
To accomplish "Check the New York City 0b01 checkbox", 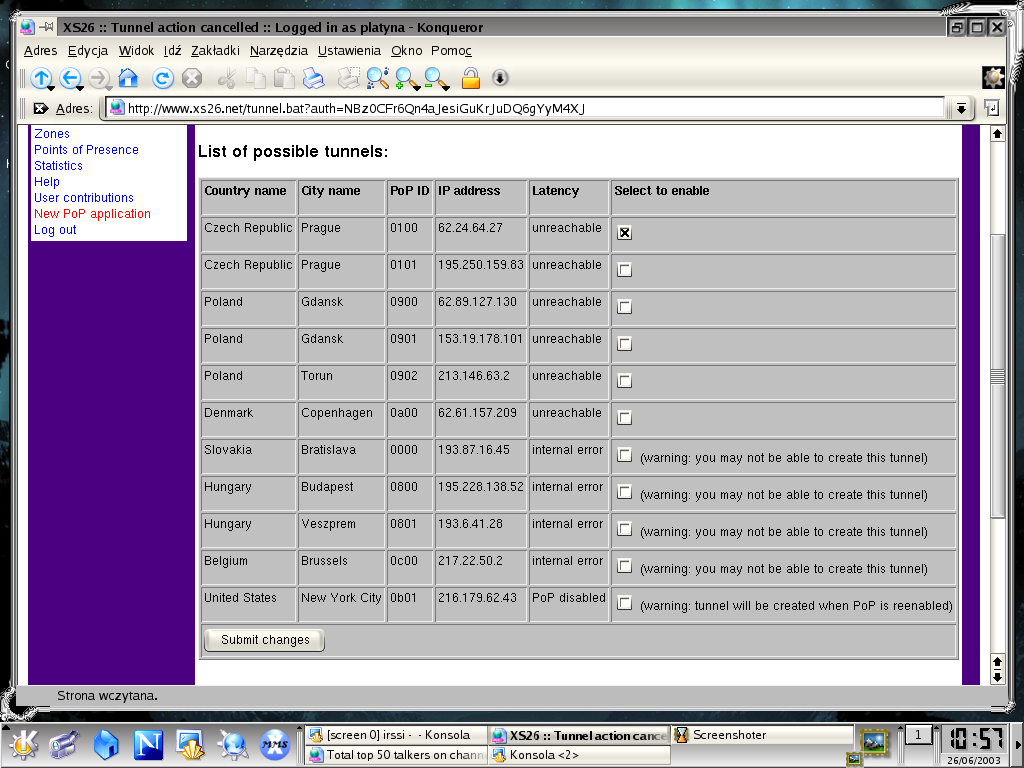I will (624, 603).
